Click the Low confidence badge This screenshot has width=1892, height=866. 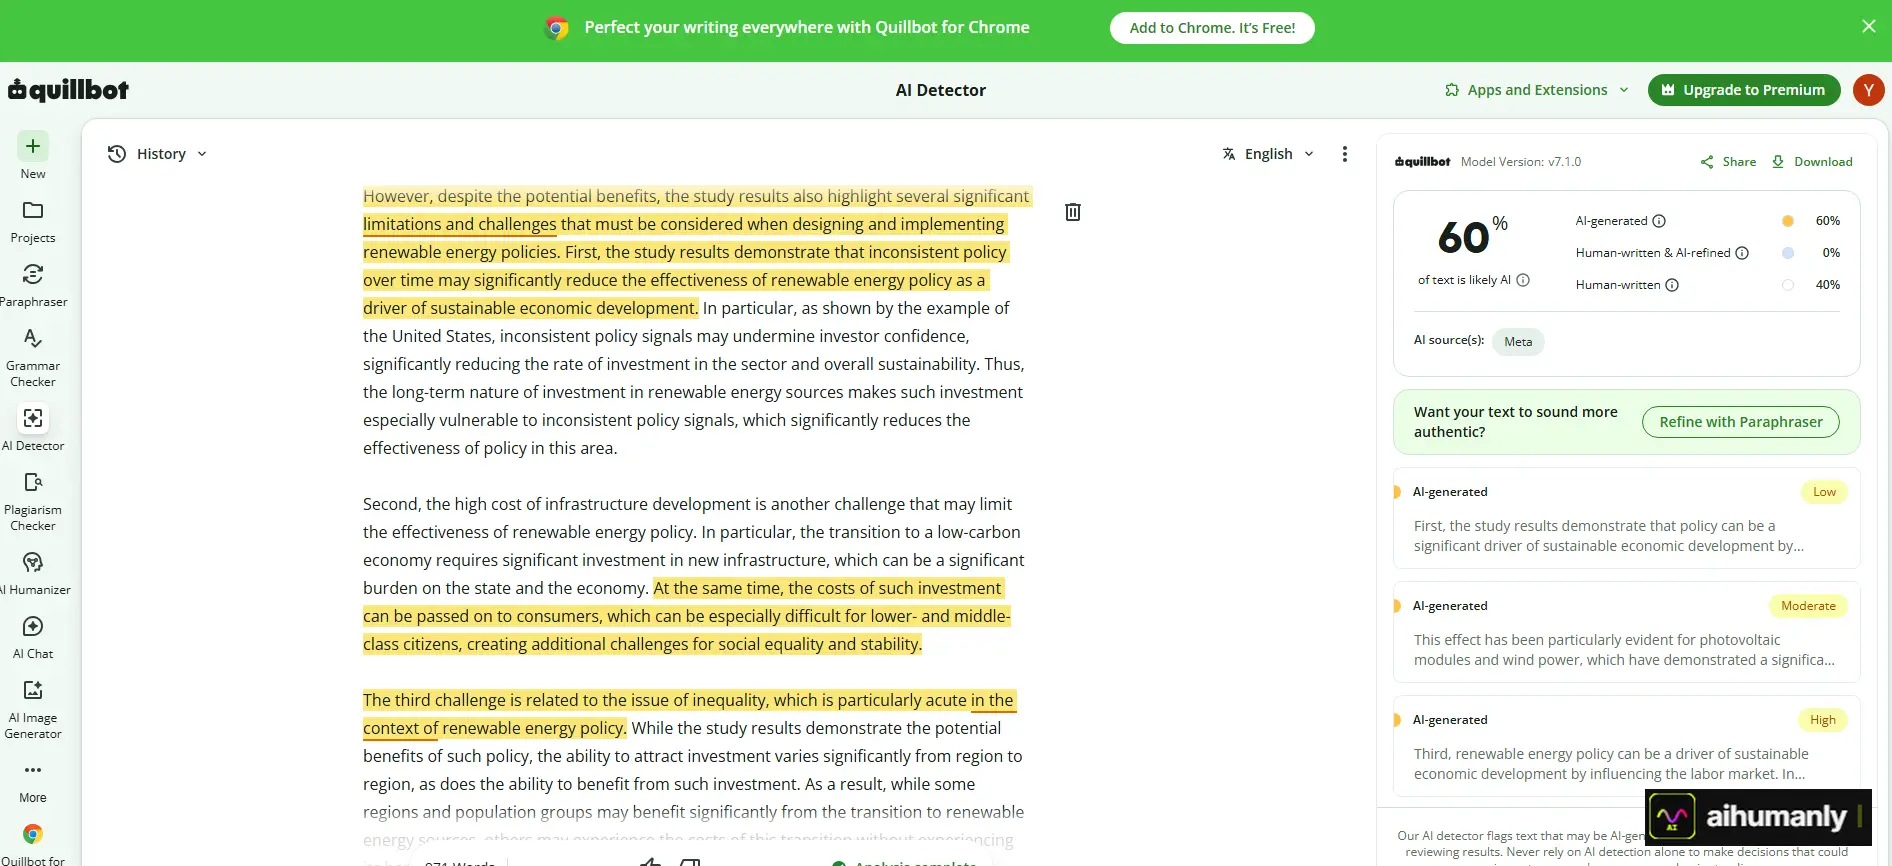click(1824, 492)
